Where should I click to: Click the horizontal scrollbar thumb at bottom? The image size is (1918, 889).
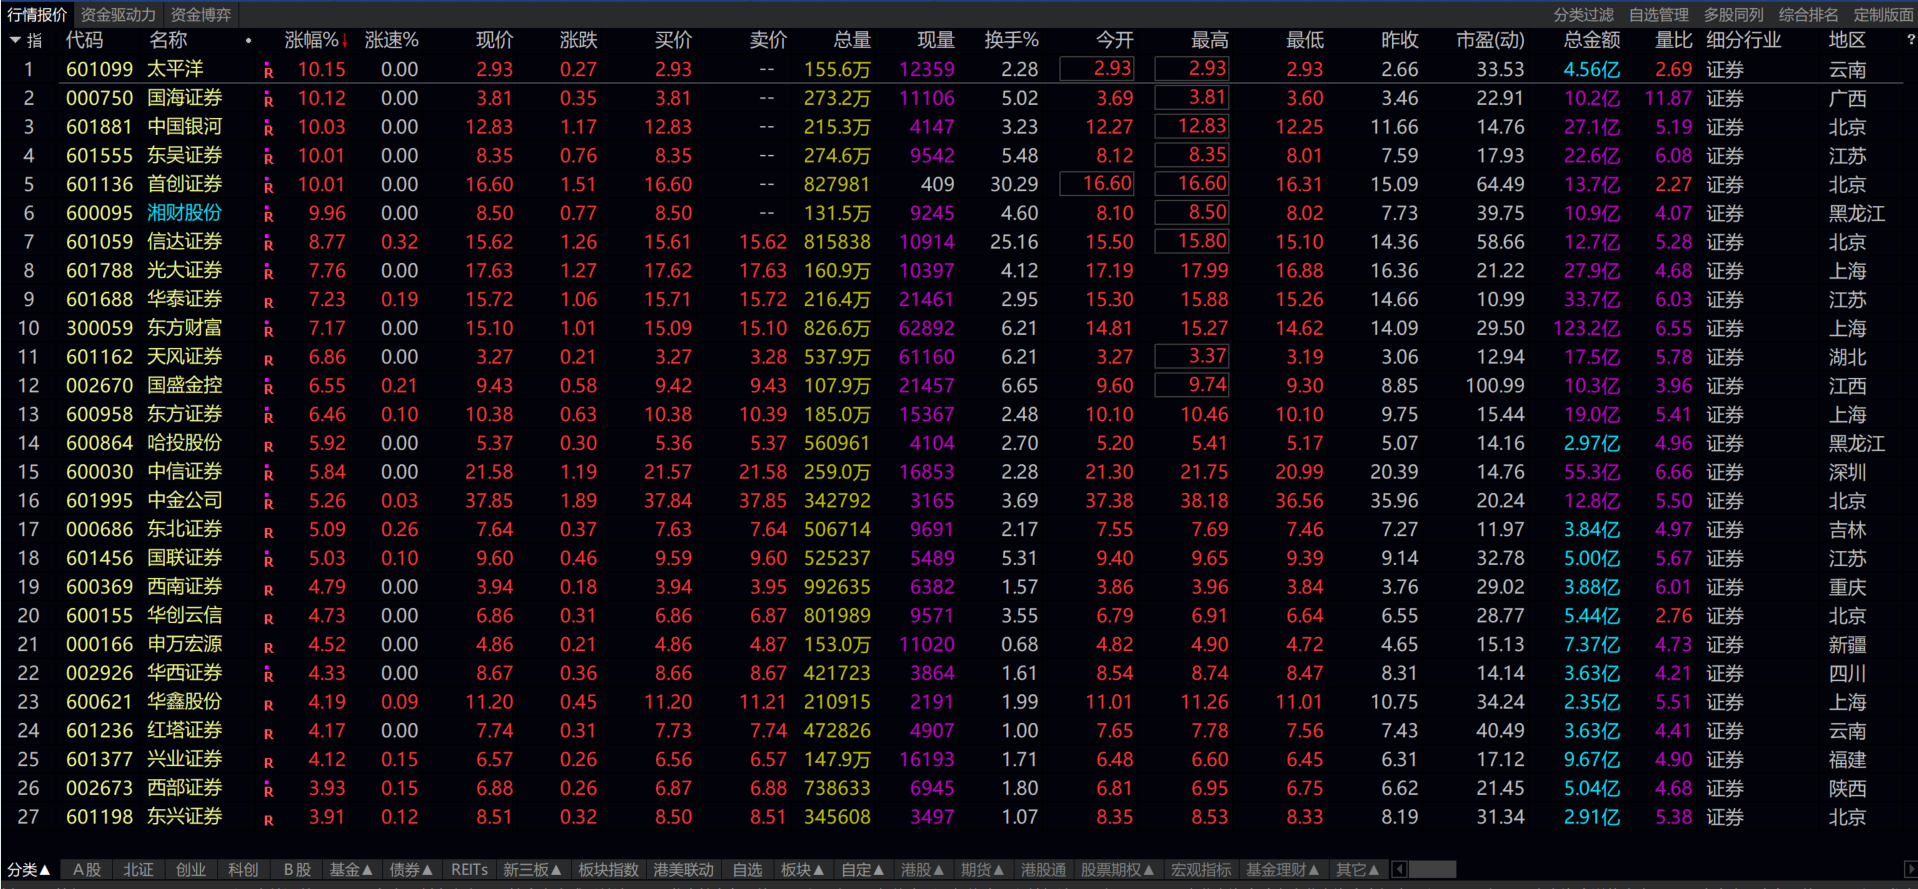click(1432, 869)
